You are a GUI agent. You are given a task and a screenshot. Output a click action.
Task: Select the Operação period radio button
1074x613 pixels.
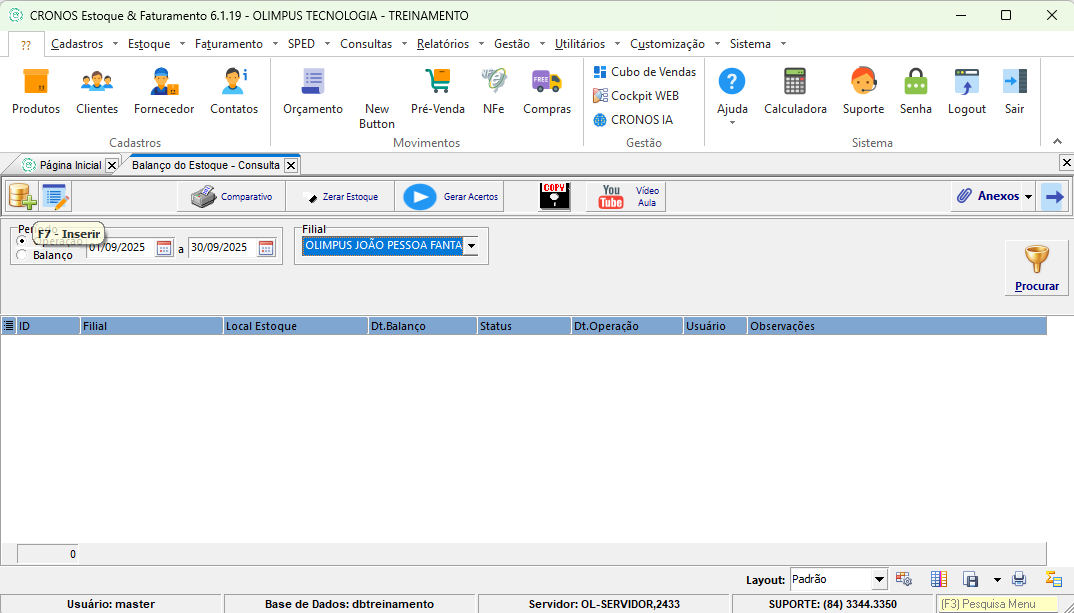[23, 240]
